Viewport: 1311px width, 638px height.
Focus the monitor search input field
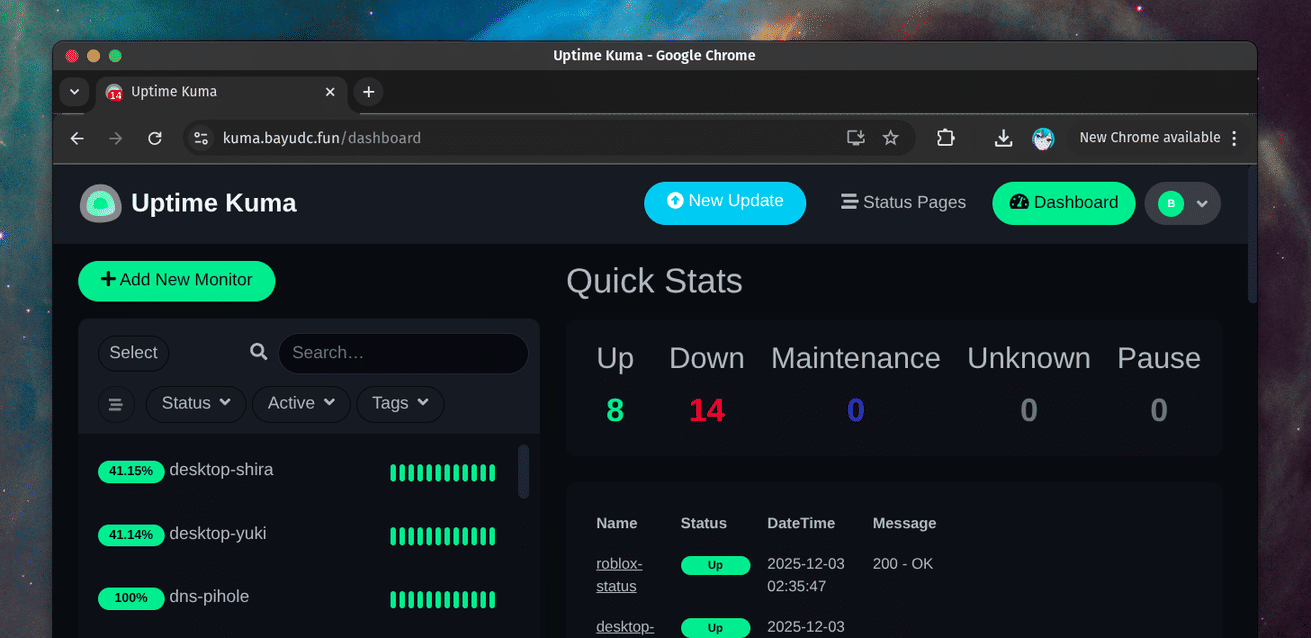pyautogui.click(x=405, y=353)
